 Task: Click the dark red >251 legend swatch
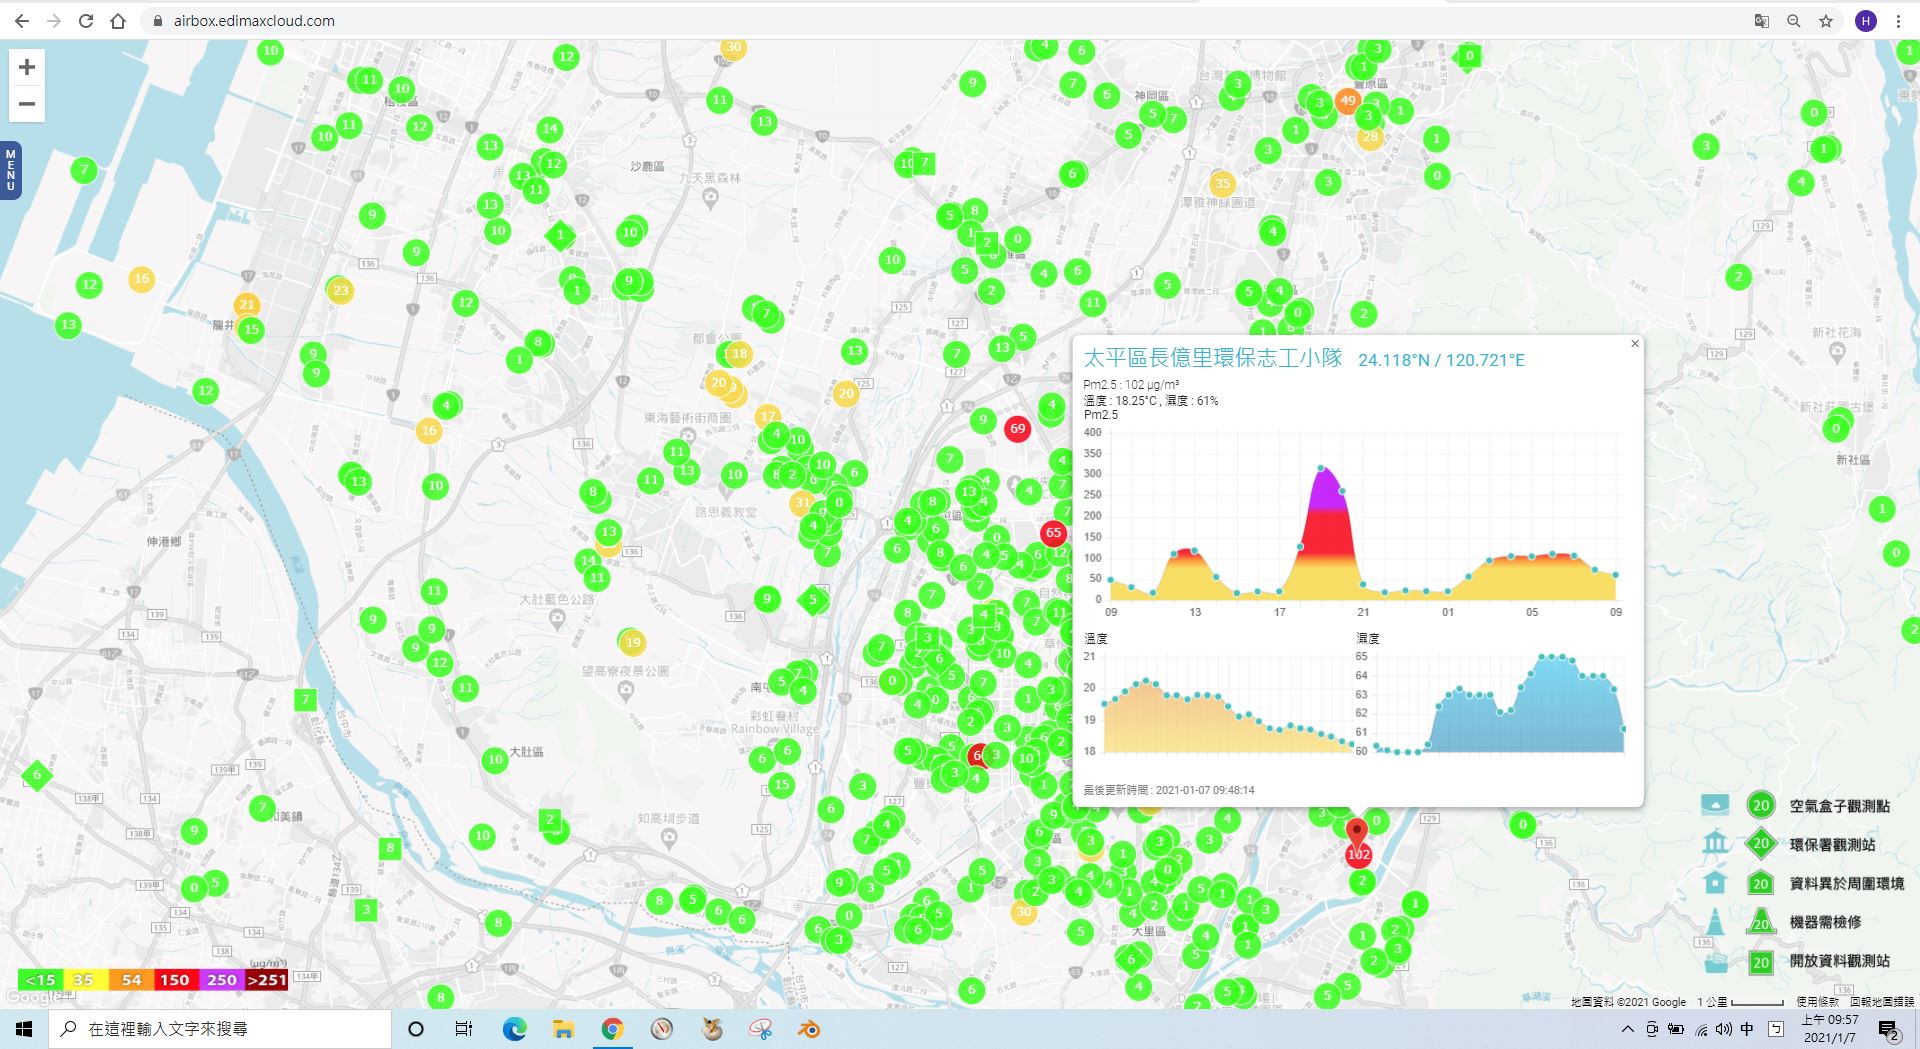click(266, 980)
